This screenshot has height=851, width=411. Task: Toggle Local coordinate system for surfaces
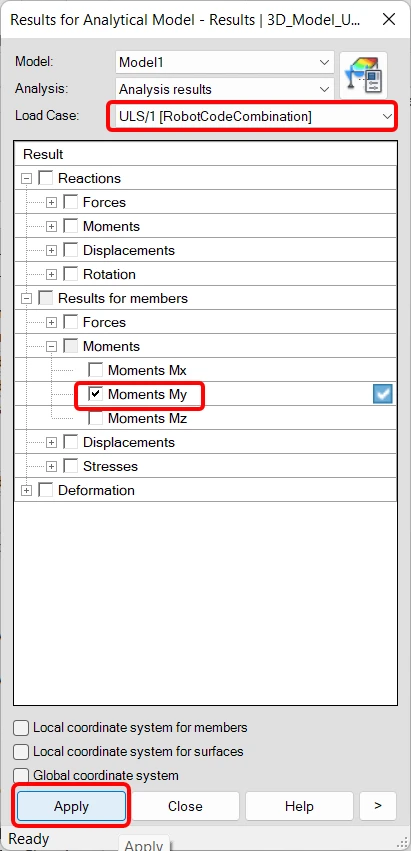point(21,751)
